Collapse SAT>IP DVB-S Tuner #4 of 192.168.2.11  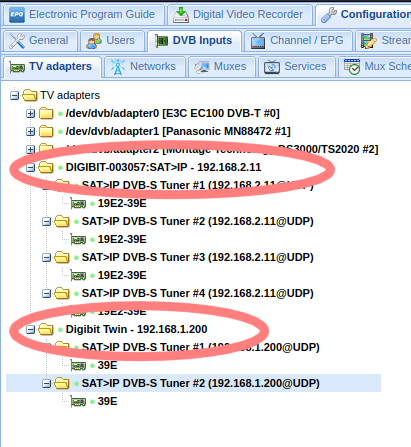[46, 294]
